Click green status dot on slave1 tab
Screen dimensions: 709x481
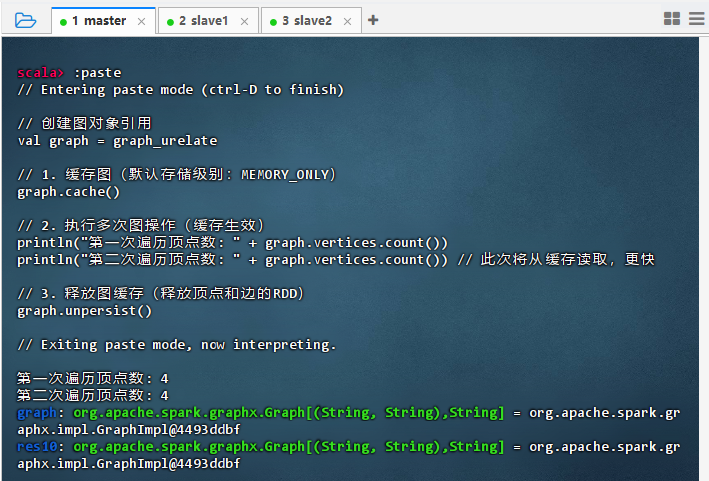click(x=170, y=22)
